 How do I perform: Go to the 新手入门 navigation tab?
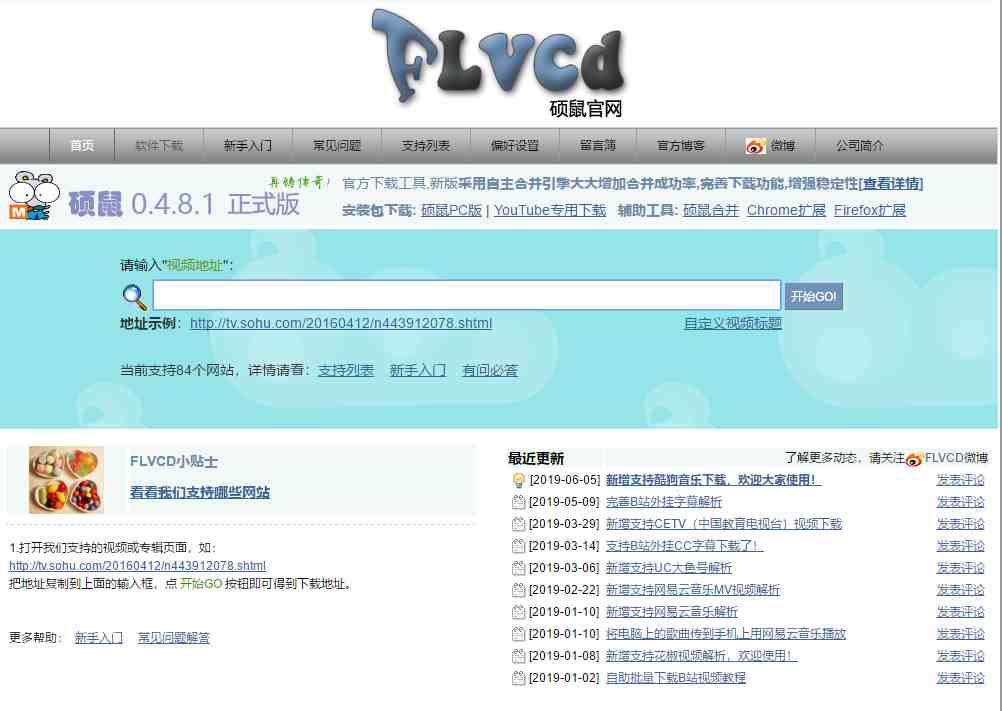tap(248, 146)
